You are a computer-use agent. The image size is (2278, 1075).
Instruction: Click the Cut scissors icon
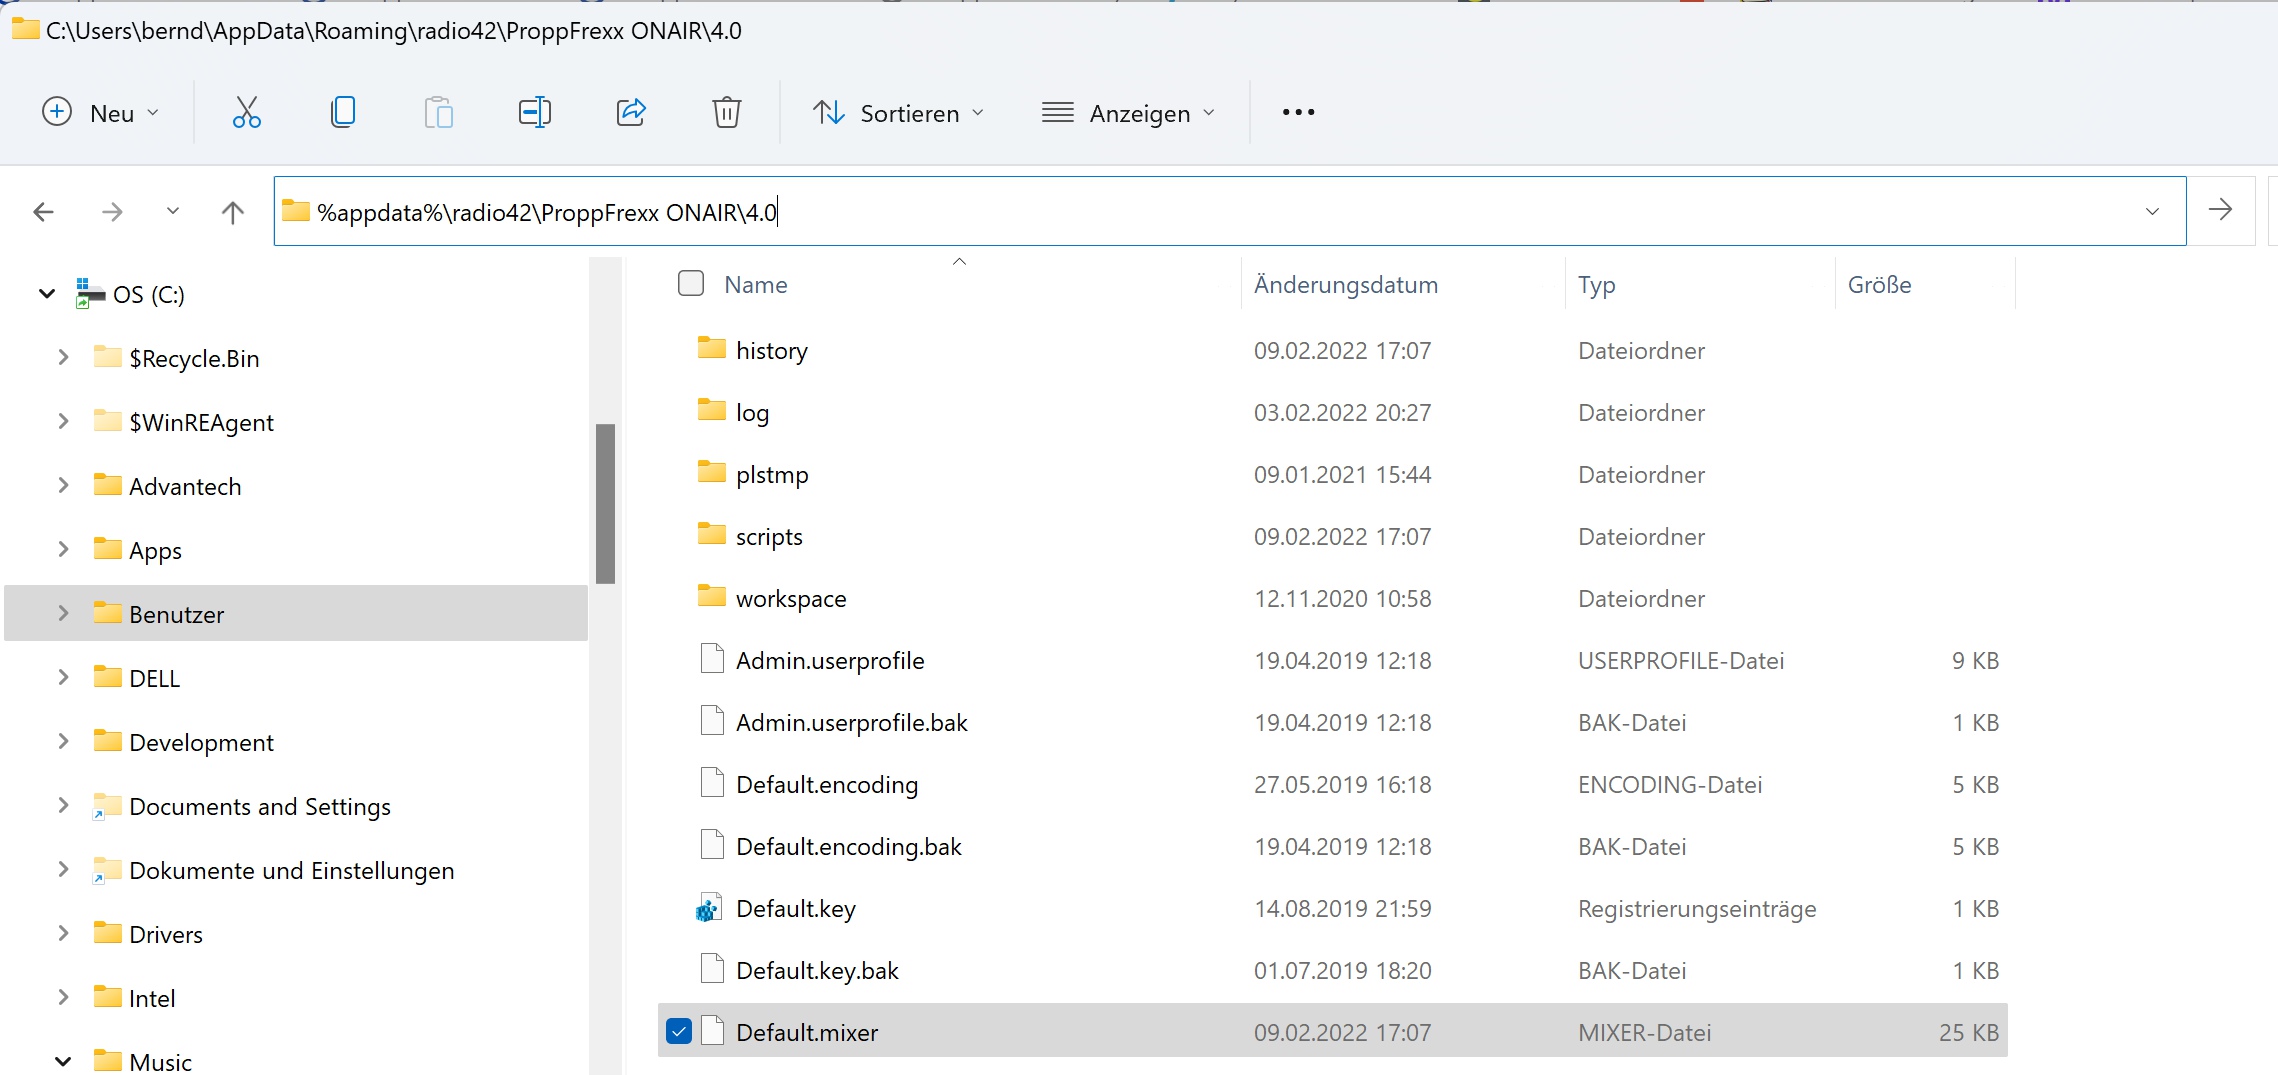[246, 112]
